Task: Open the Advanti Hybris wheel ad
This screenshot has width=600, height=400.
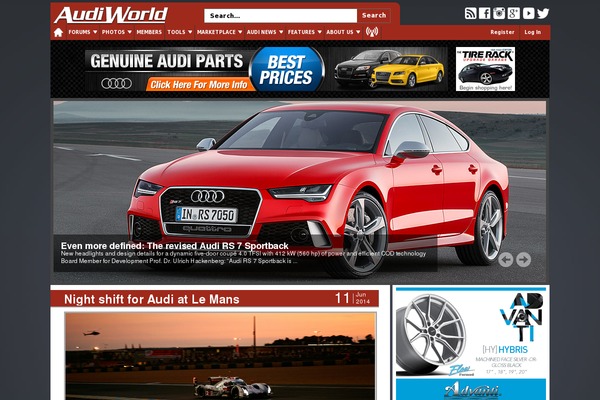Action: (x=471, y=343)
